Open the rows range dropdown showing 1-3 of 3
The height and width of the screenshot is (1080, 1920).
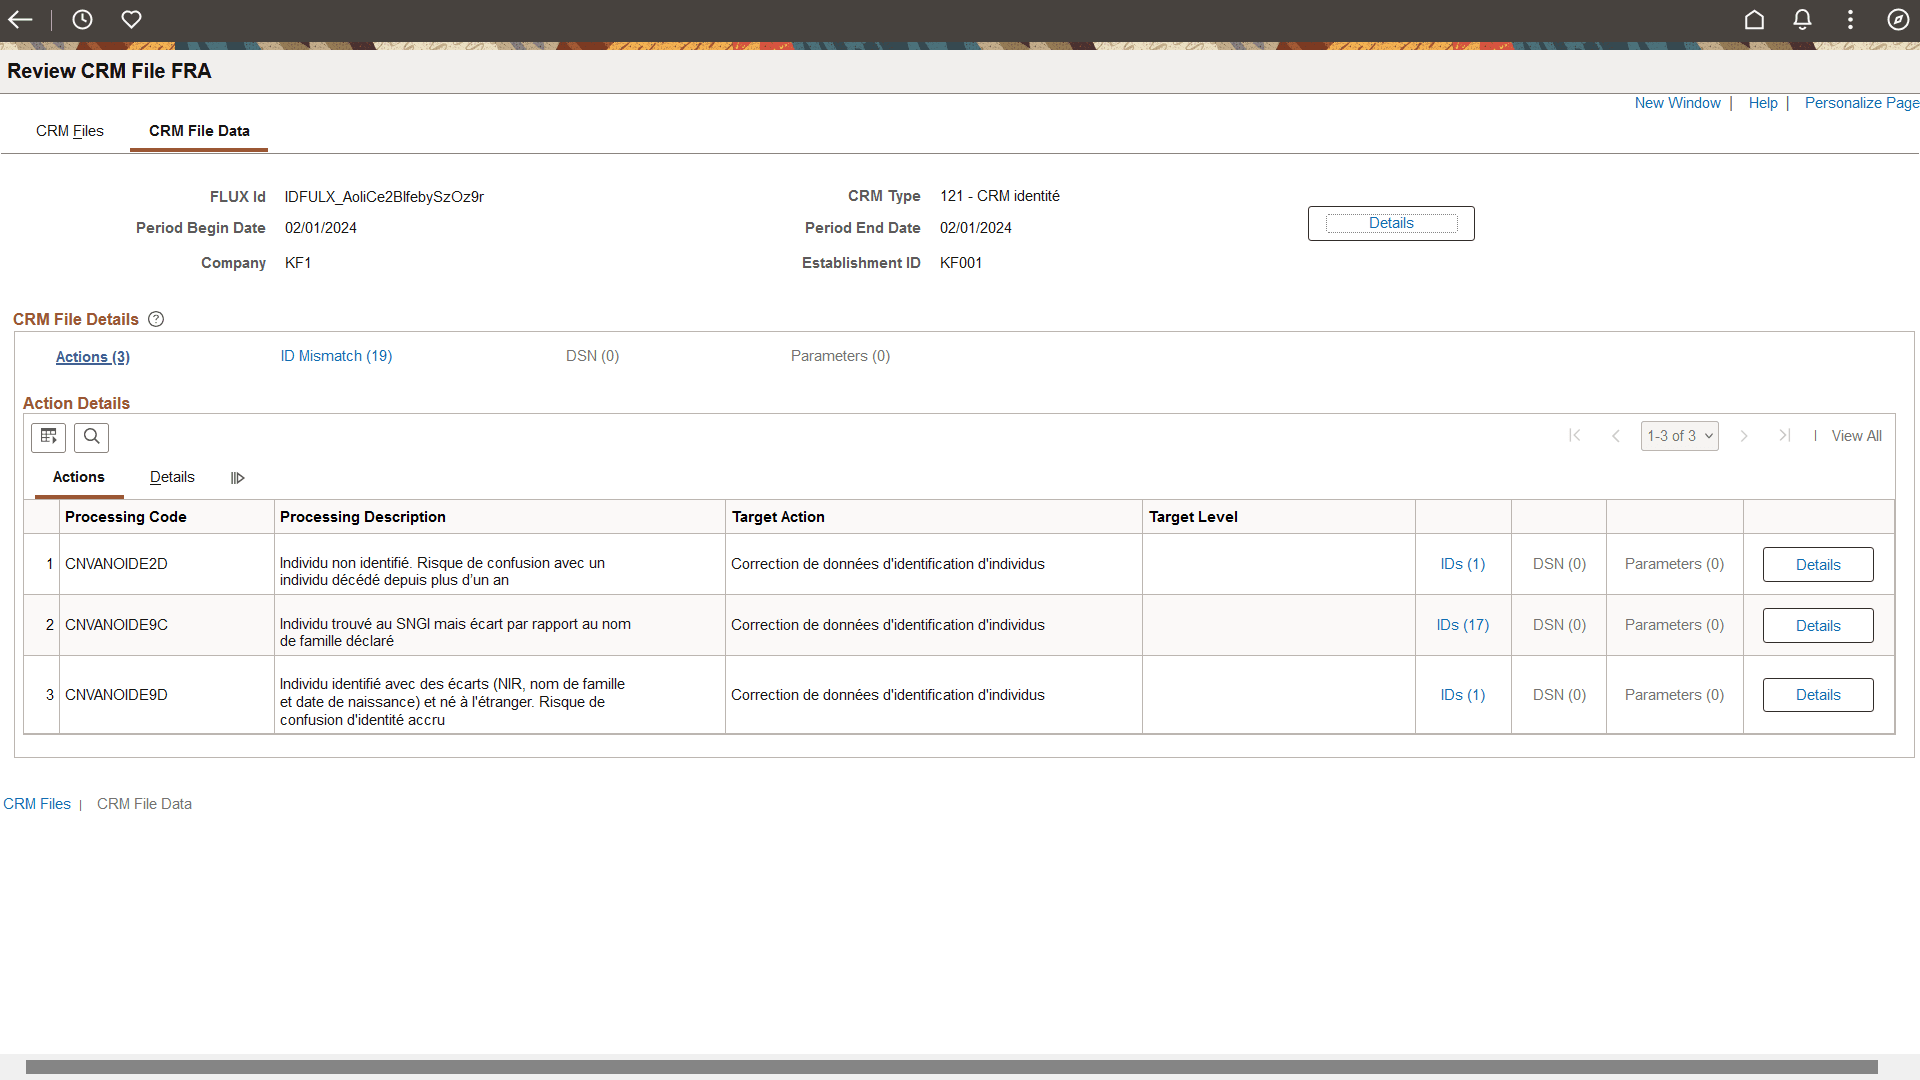point(1679,436)
